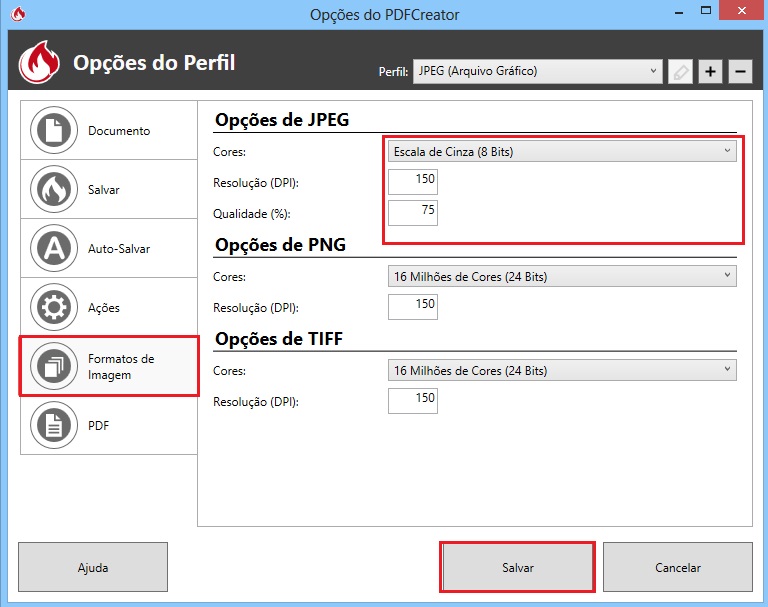Viewport: 768px width, 607px height.
Task: Focus the JPEG Resolução (DPI) field
Action: click(412, 182)
